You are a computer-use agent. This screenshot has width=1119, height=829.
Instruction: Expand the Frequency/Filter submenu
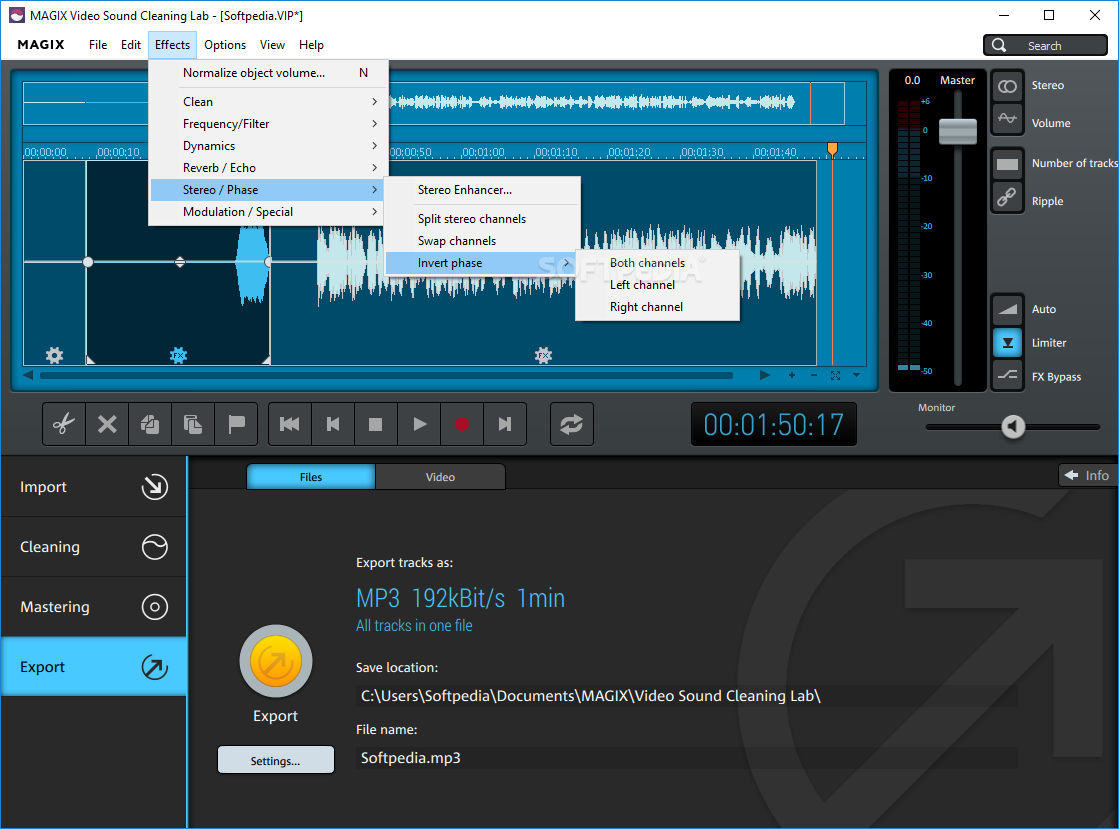click(x=268, y=123)
